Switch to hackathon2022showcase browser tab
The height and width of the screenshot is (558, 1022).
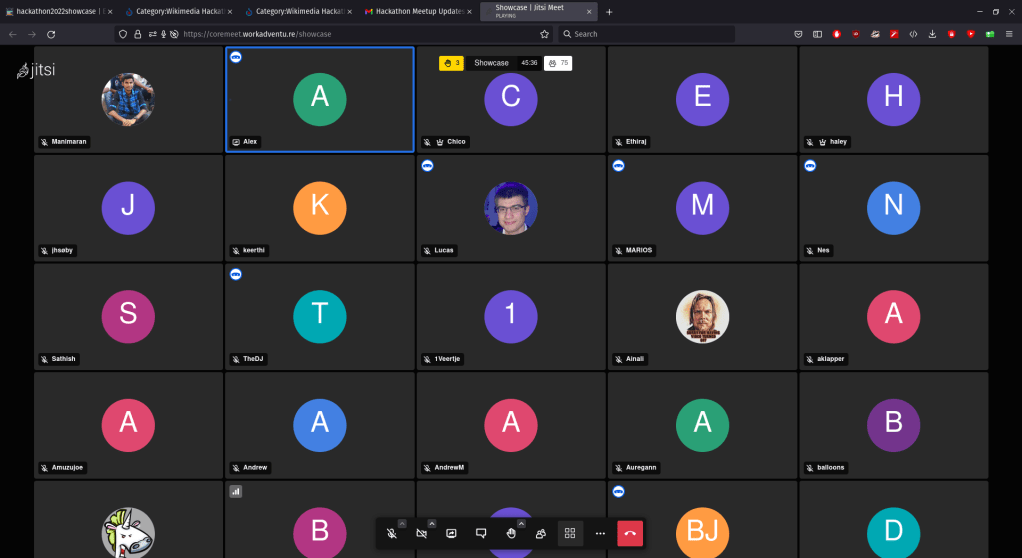57,11
